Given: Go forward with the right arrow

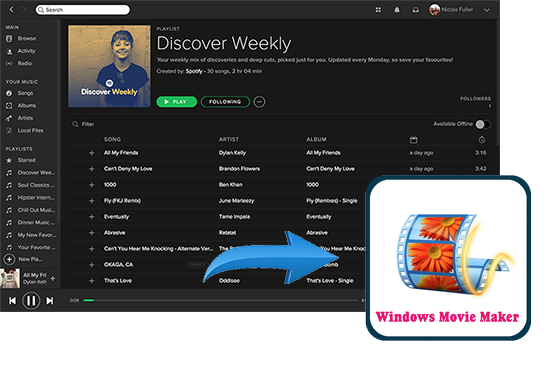Looking at the screenshot, I should coord(24,10).
